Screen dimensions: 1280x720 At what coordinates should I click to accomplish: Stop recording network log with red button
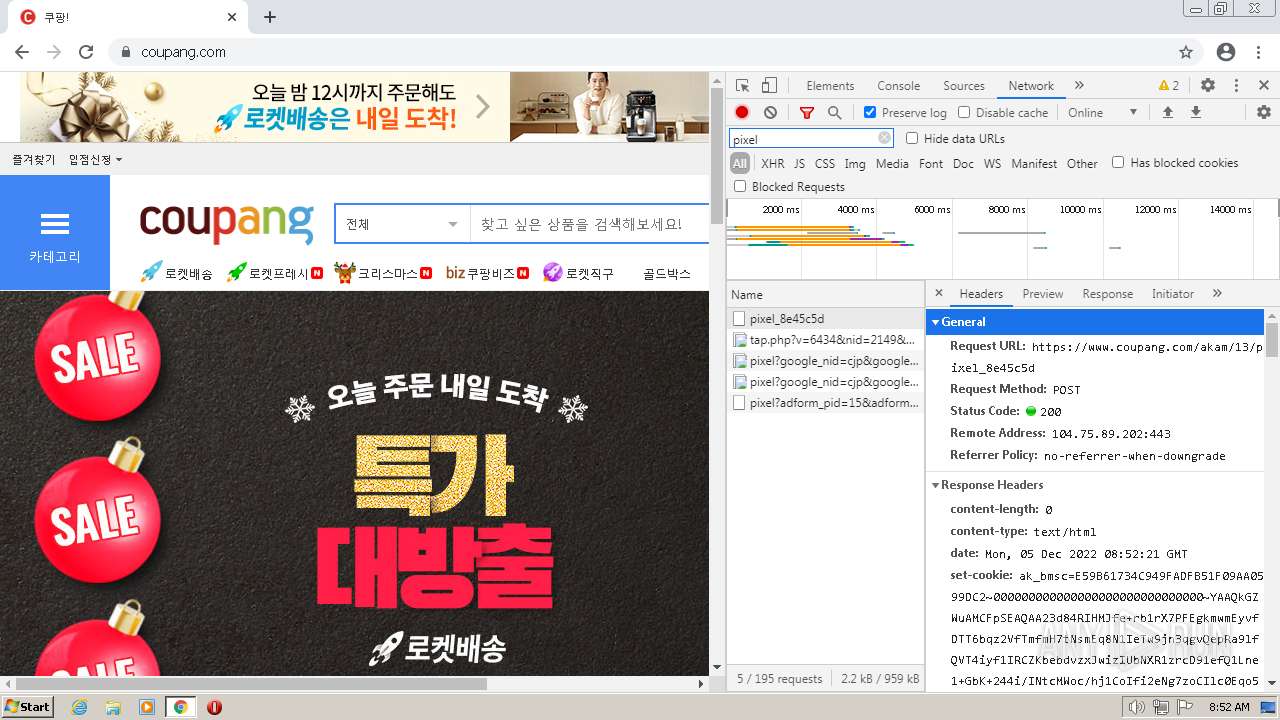coord(742,113)
